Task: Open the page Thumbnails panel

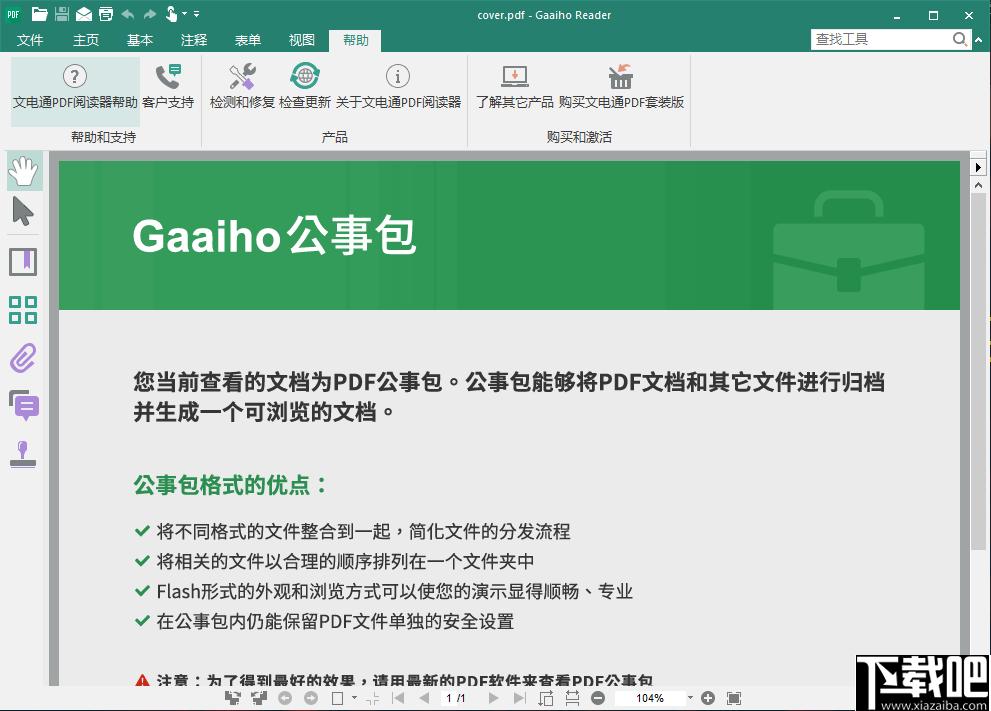Action: [x=23, y=310]
